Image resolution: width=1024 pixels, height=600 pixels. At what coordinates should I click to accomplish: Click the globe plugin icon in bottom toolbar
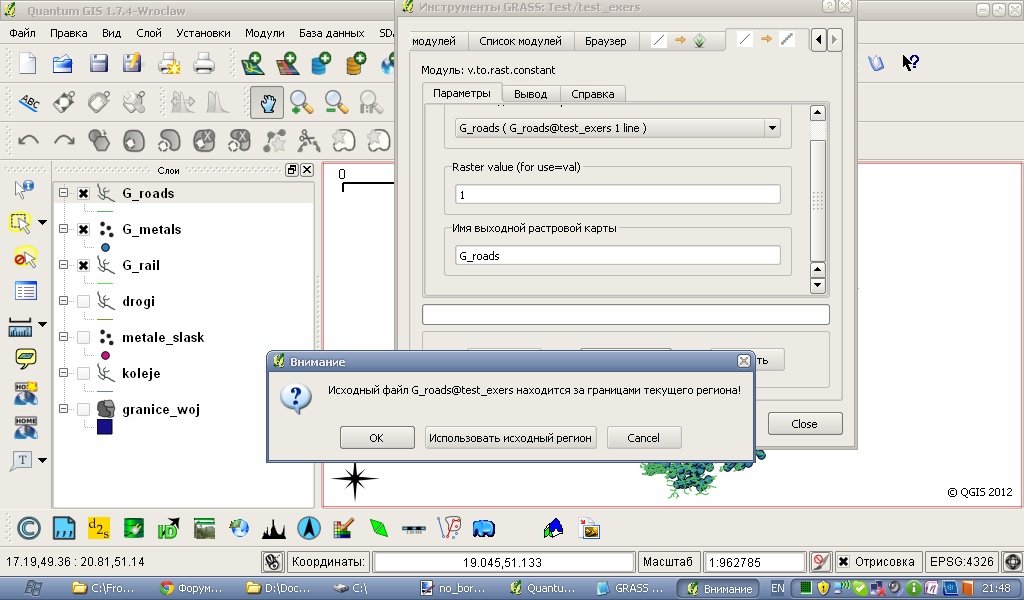click(x=239, y=528)
